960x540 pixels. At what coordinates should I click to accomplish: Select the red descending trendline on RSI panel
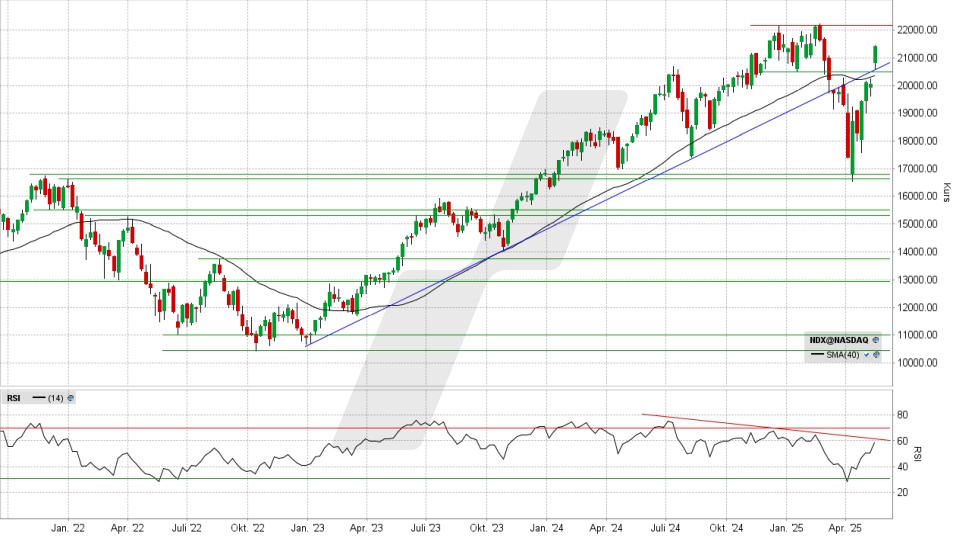click(x=766, y=427)
